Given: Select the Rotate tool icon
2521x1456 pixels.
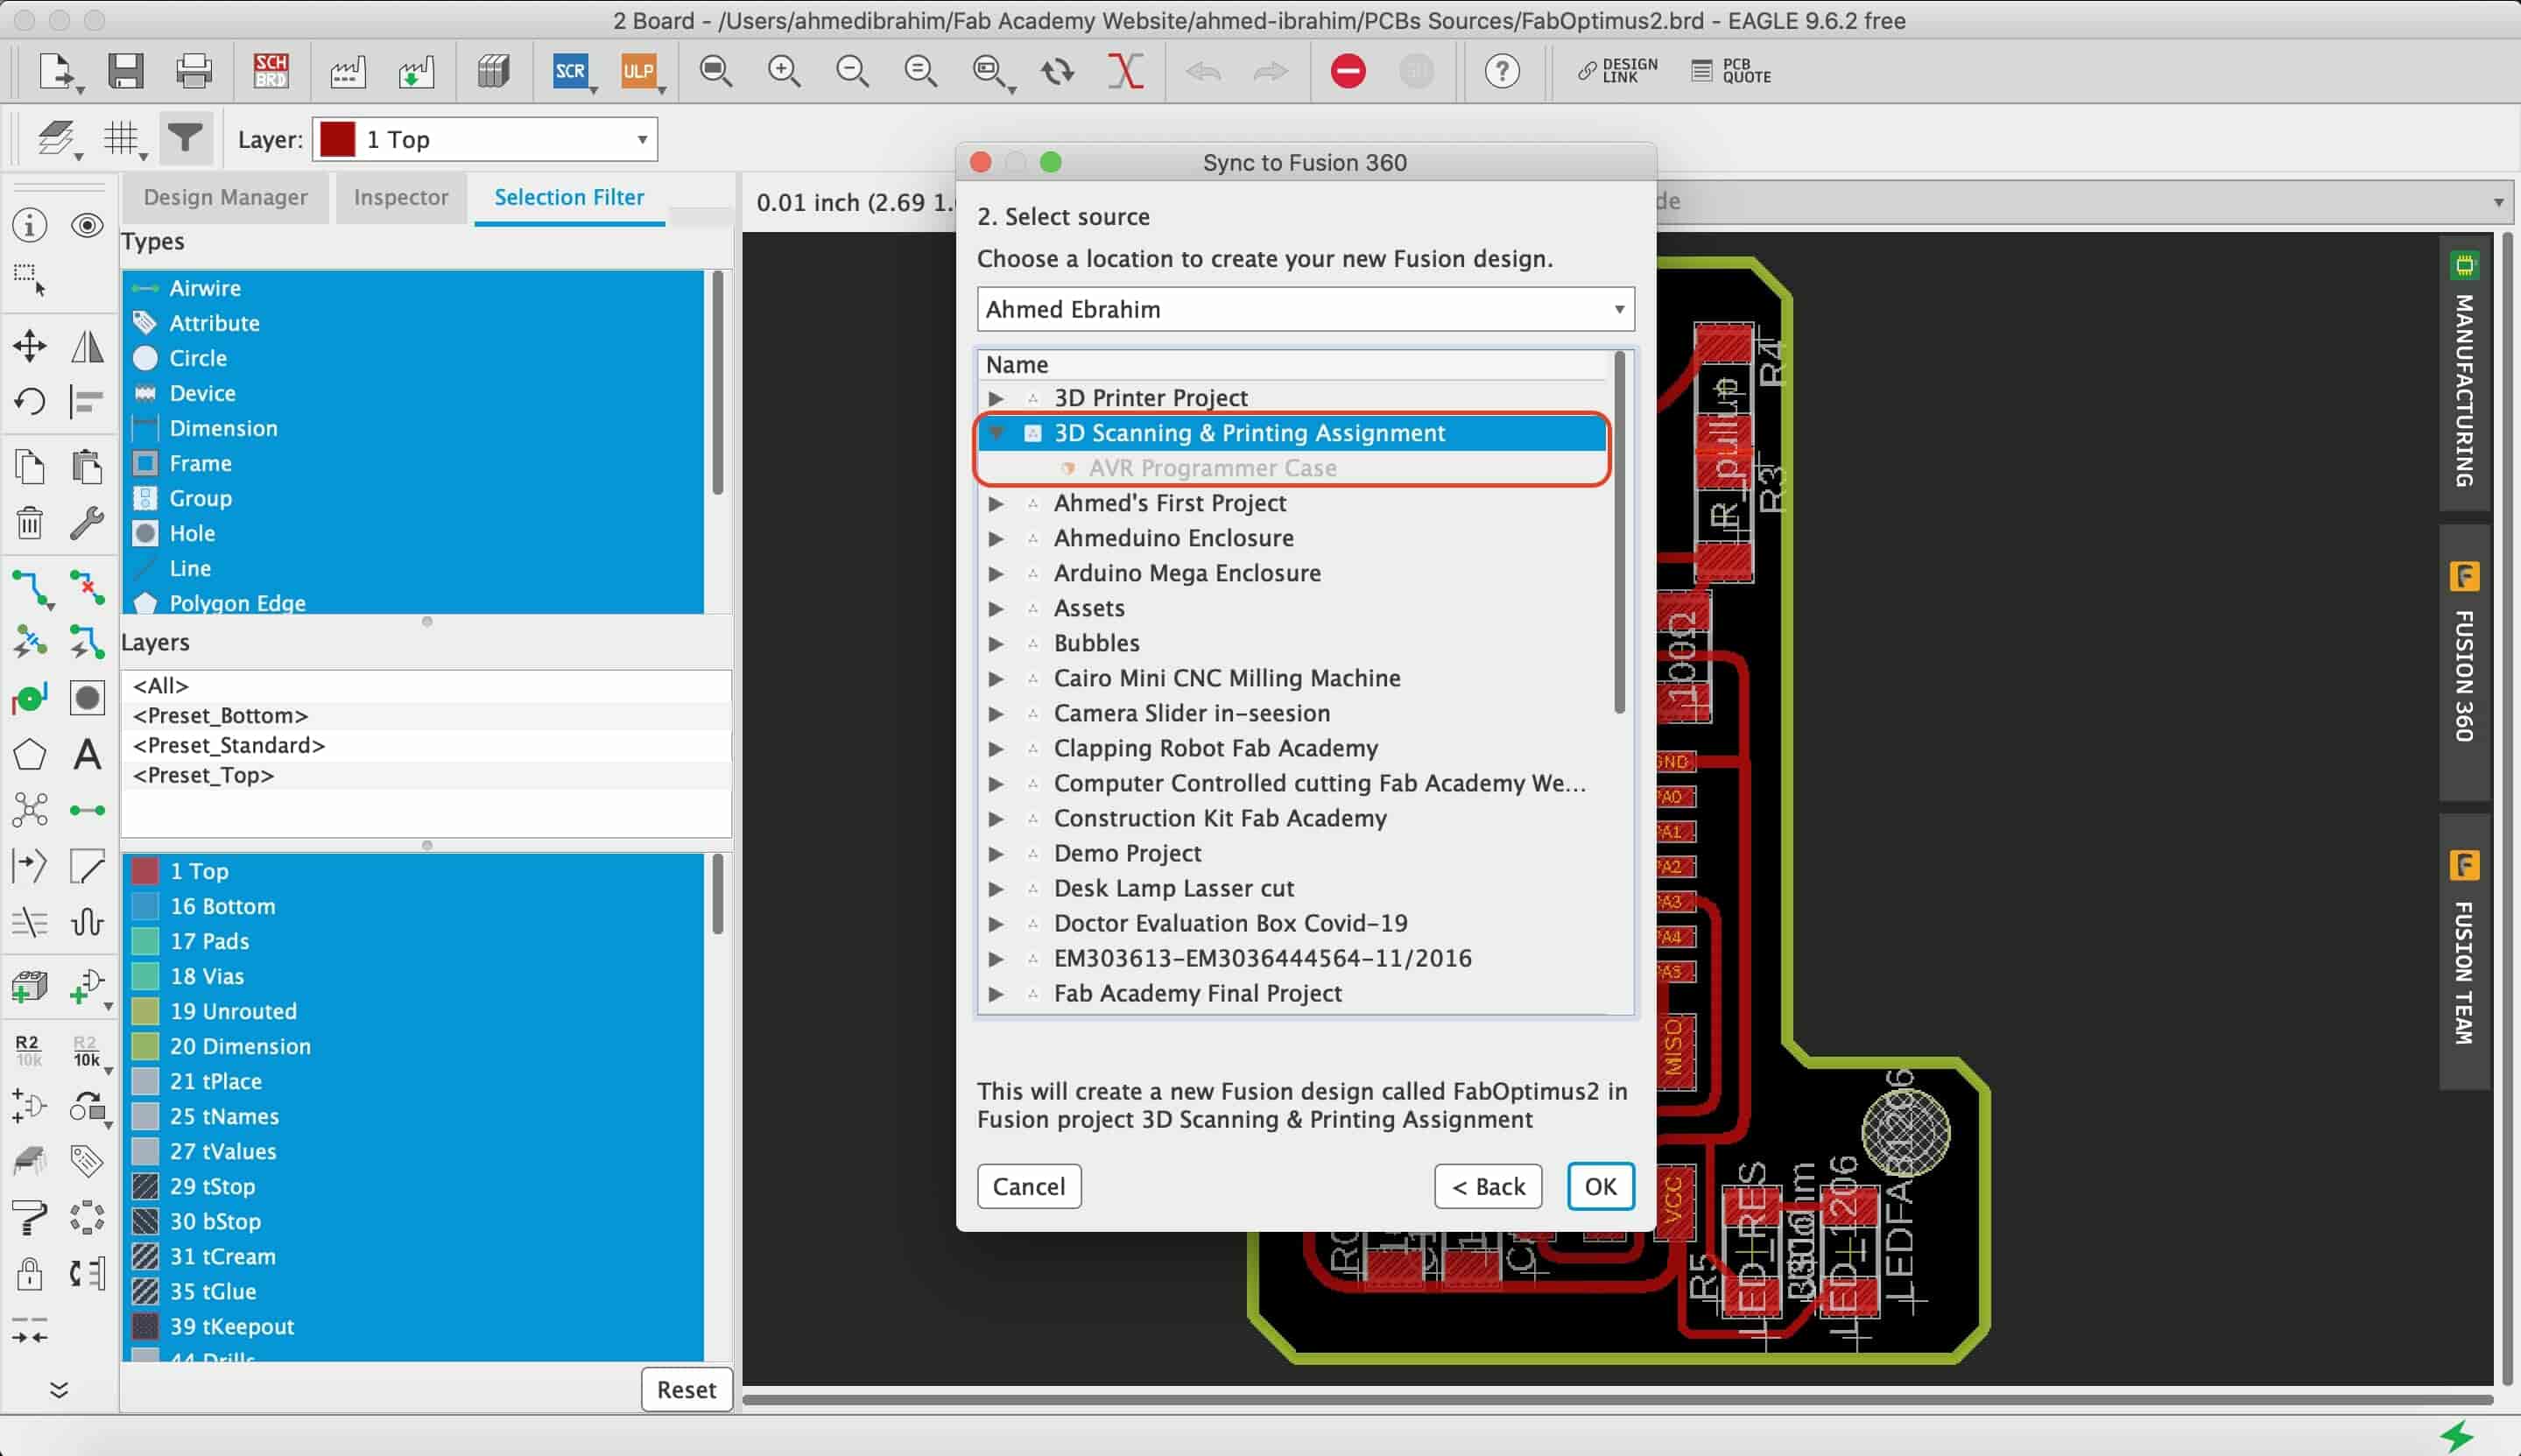Looking at the screenshot, I should pyautogui.click(x=30, y=402).
